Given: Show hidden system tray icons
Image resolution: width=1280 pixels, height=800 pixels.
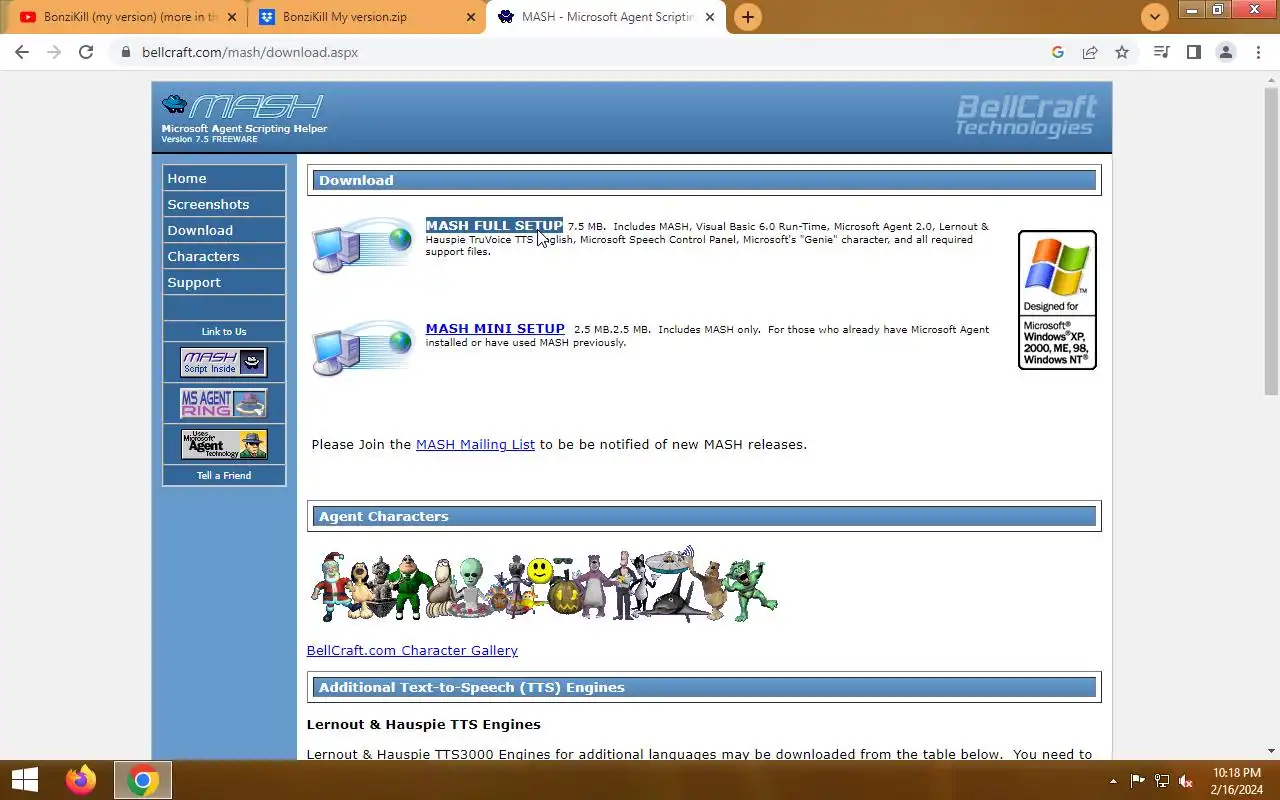Looking at the screenshot, I should point(1113,781).
